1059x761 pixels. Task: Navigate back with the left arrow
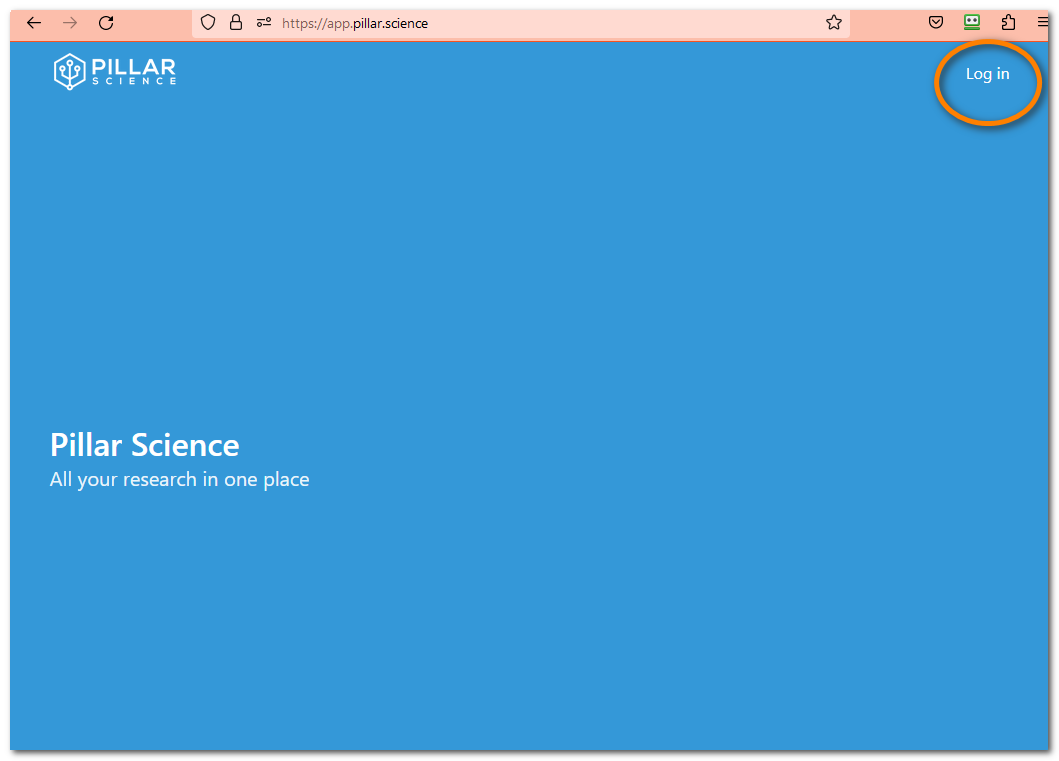[x=33, y=22]
